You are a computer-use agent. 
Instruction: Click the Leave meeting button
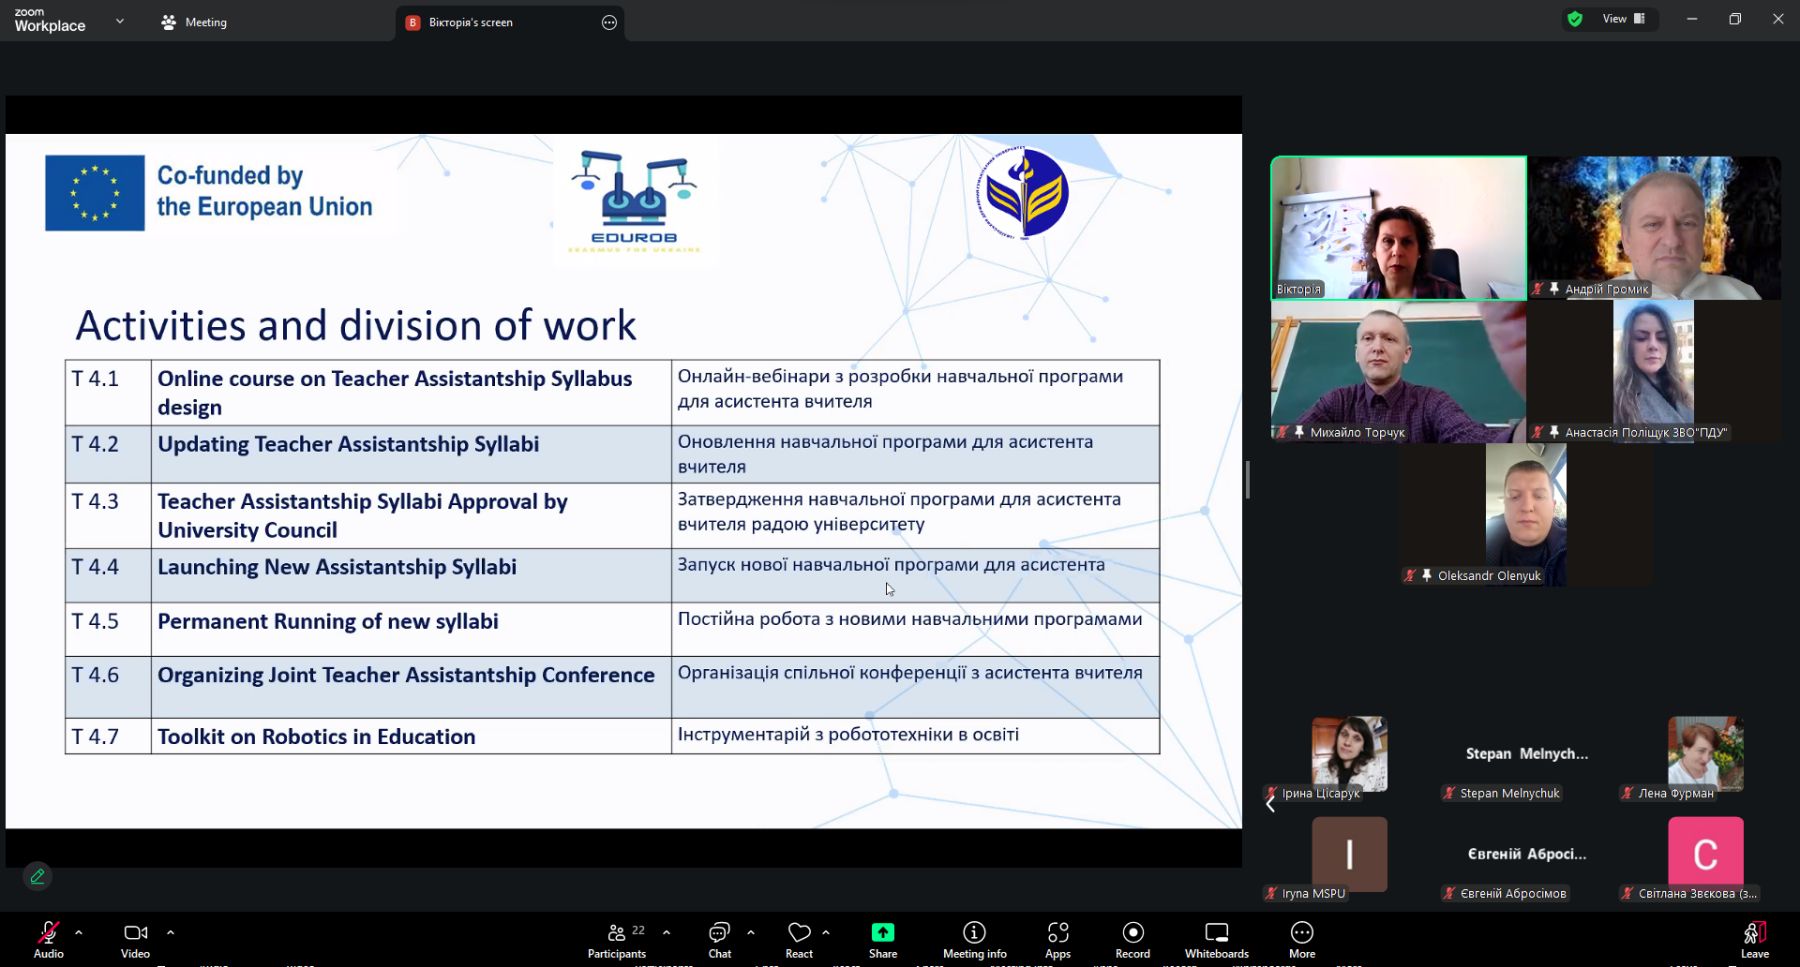point(1754,939)
